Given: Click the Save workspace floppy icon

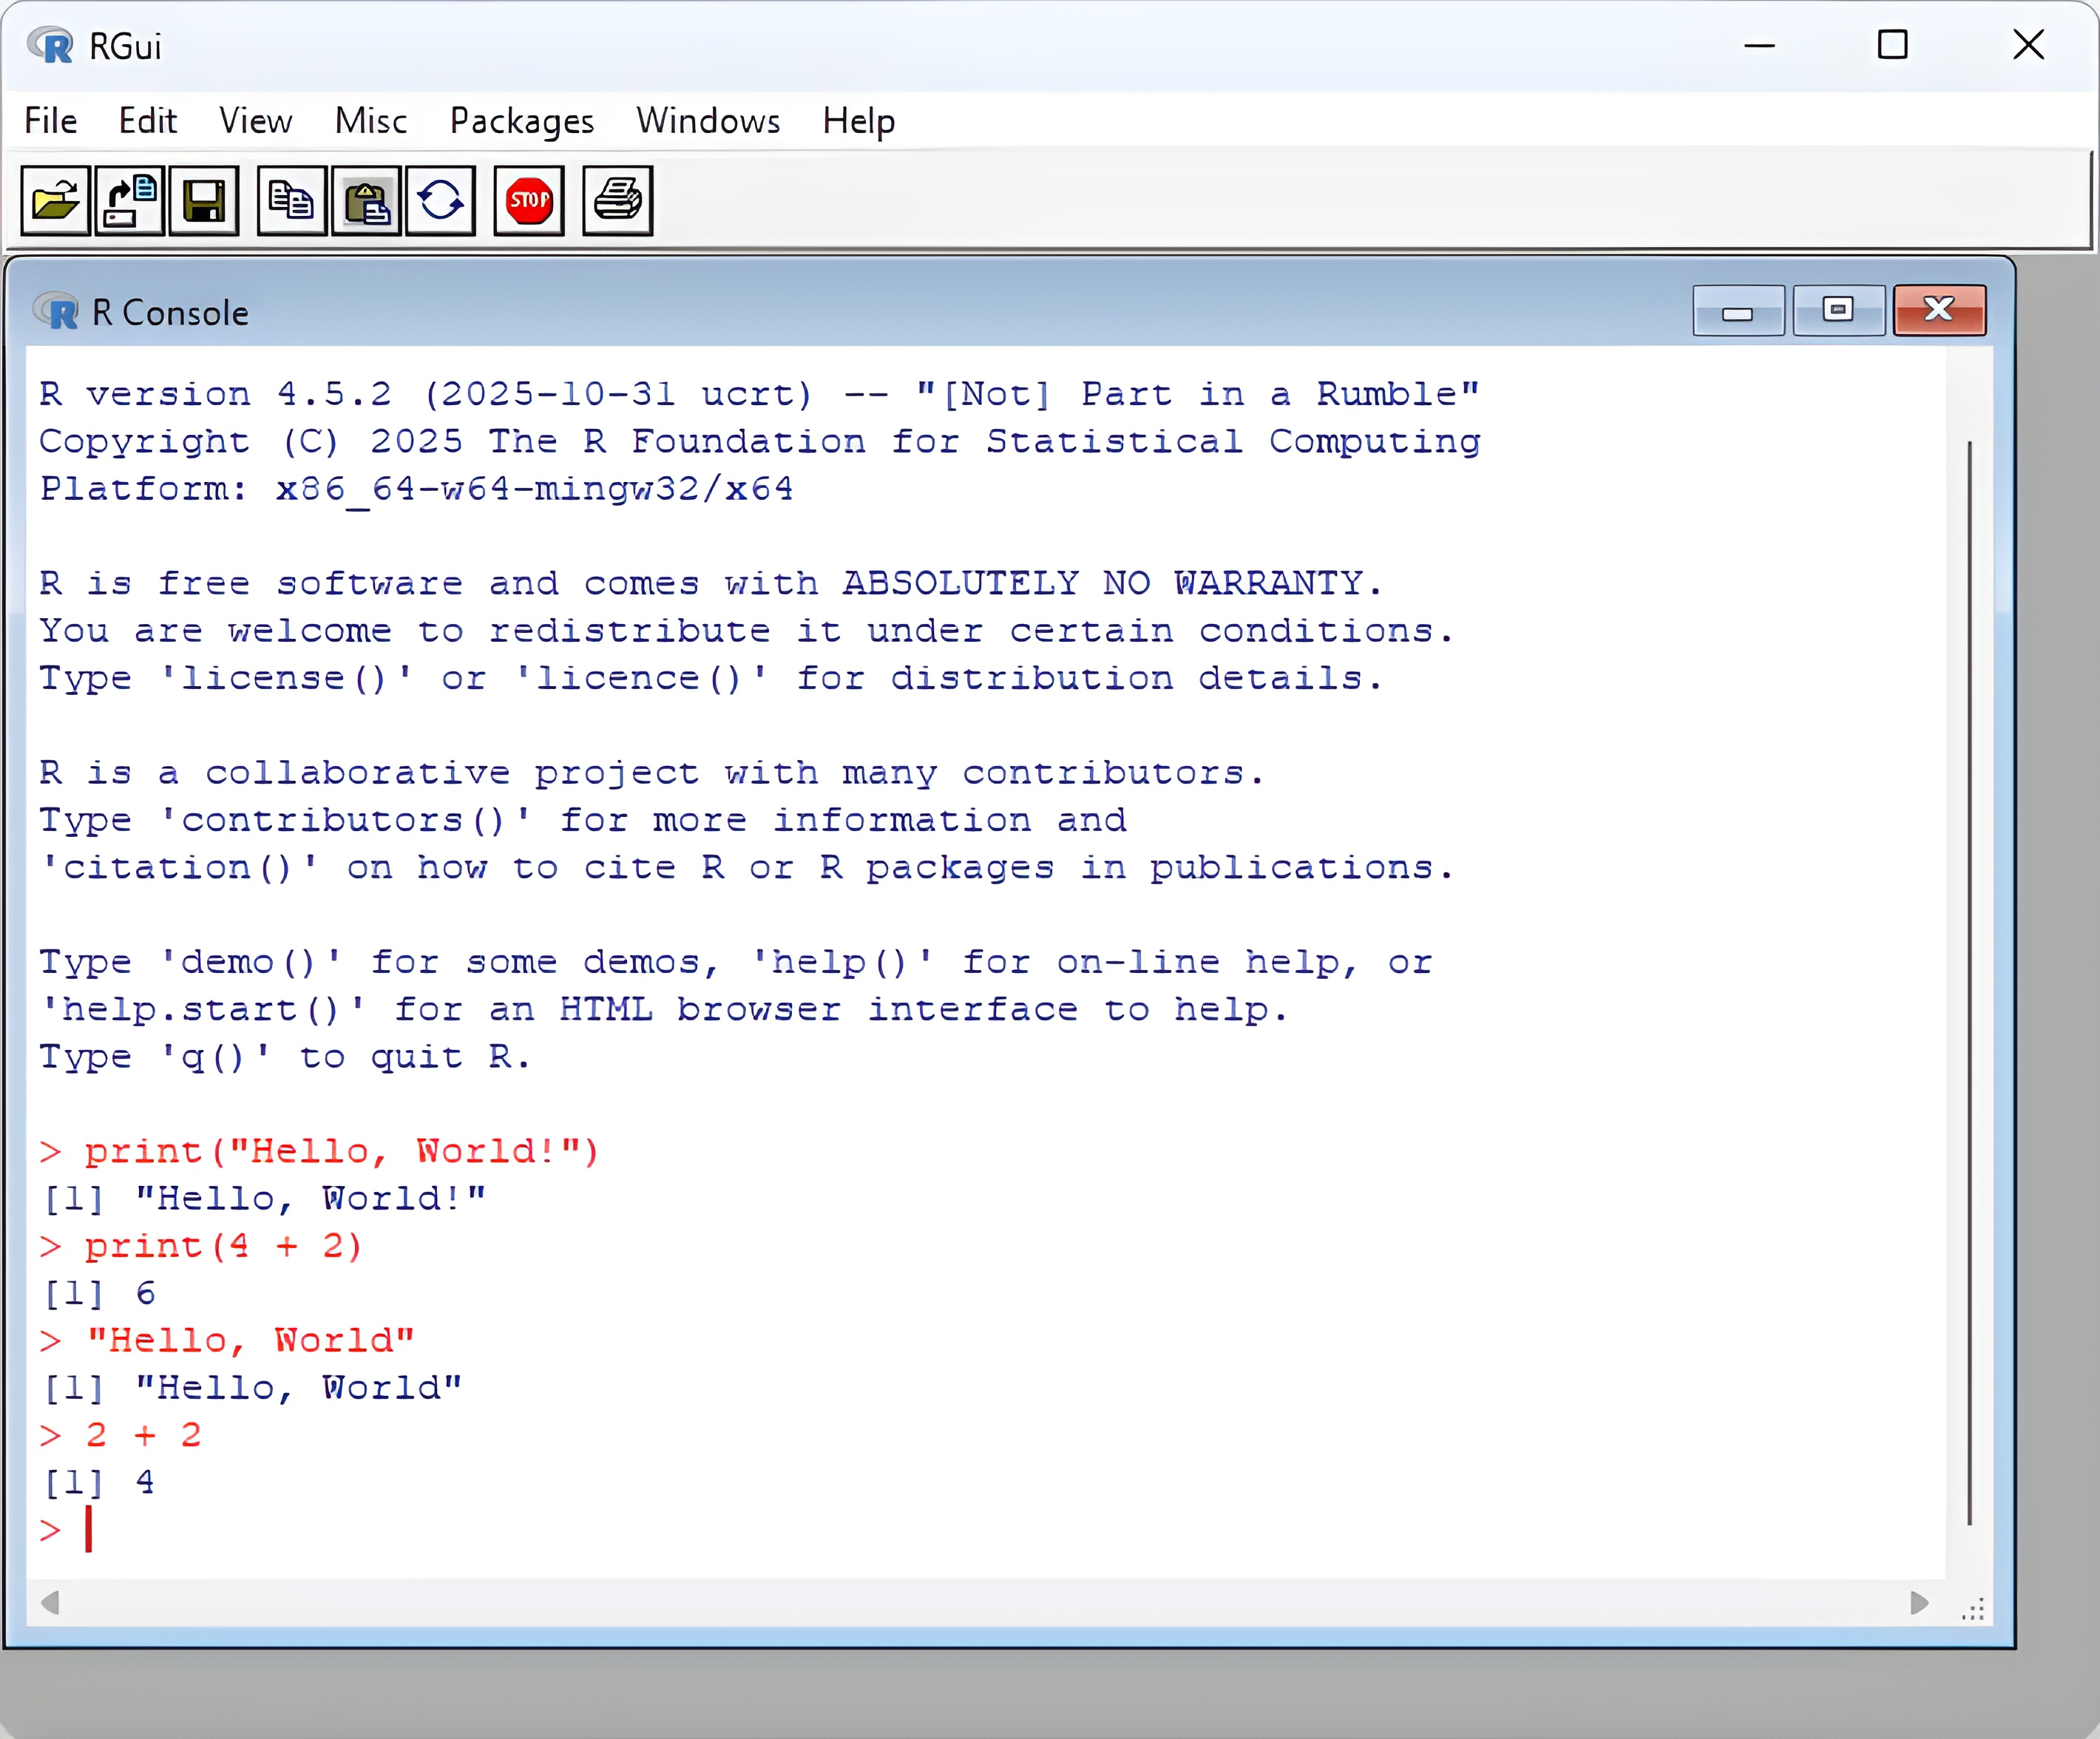Looking at the screenshot, I should [x=204, y=201].
